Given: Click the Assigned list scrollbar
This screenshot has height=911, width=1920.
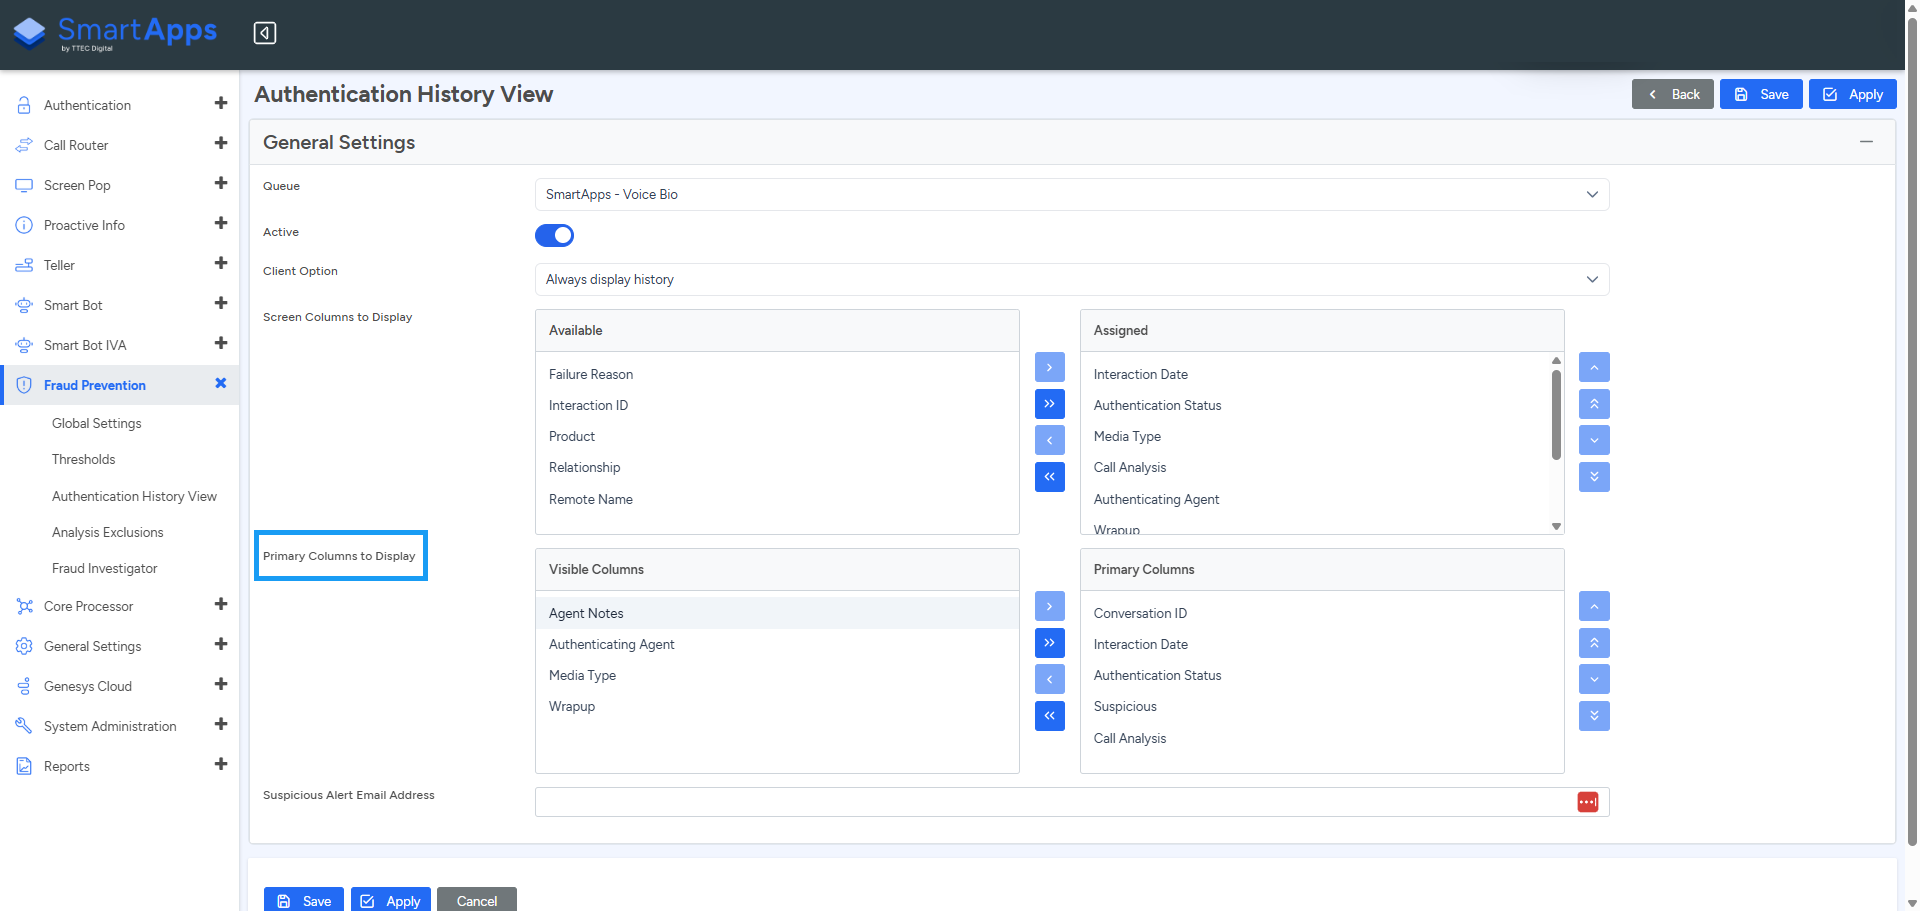Looking at the screenshot, I should 1556,415.
